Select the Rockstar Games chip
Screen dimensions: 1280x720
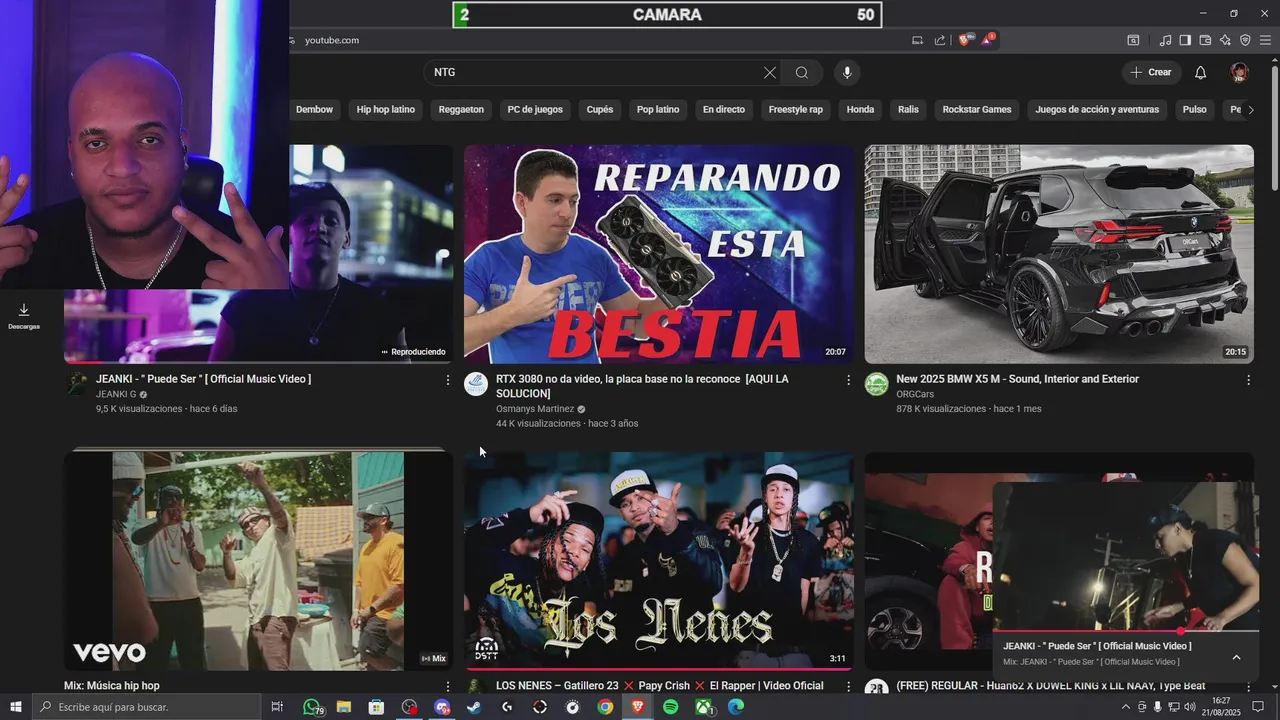coord(977,110)
